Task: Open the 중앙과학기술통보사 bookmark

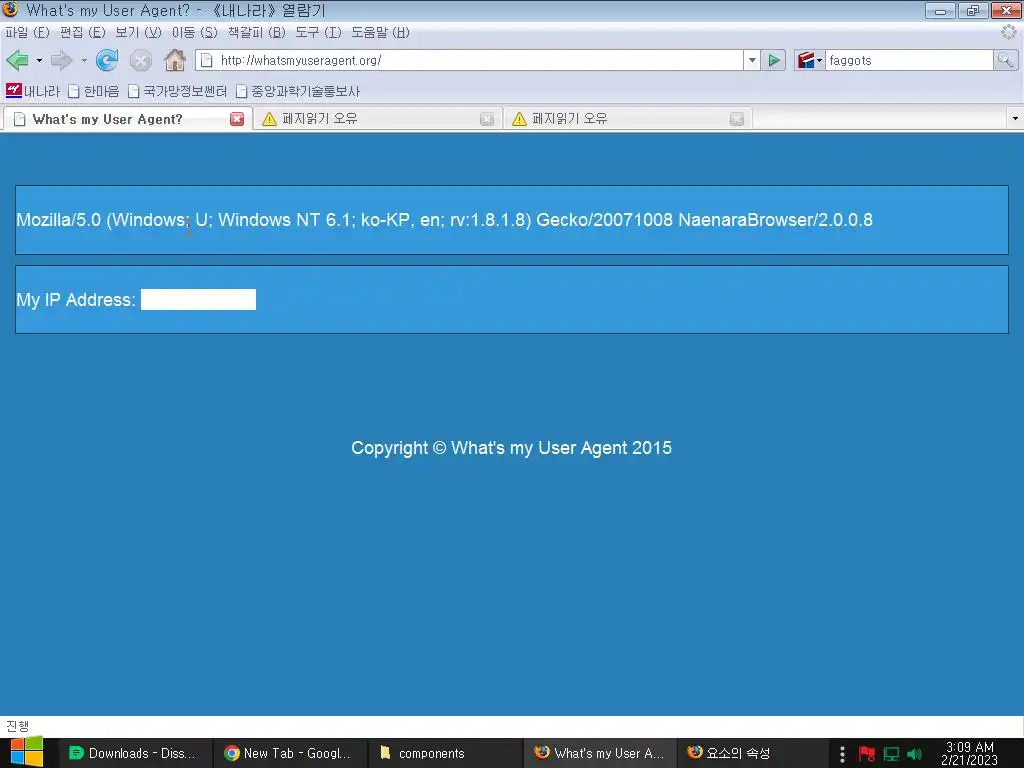Action: tap(298, 91)
